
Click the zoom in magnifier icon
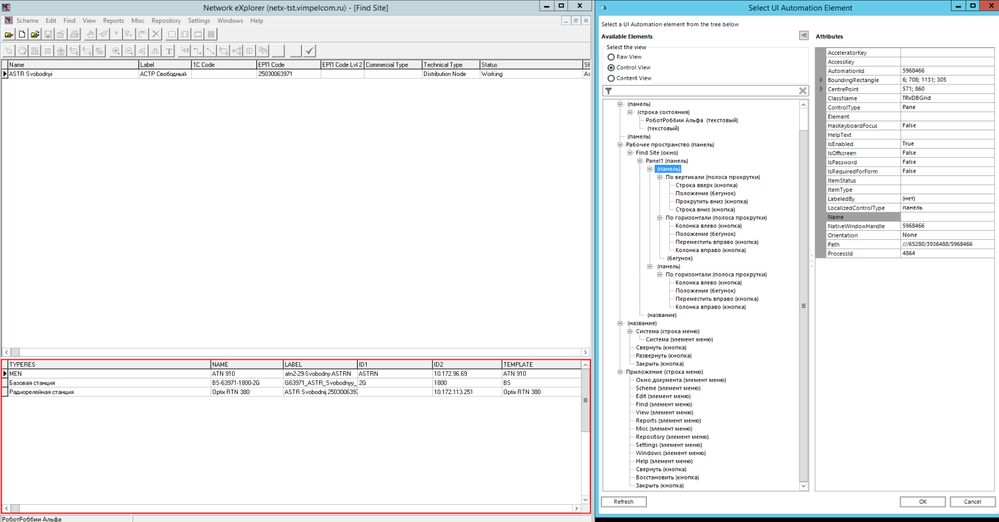click(117, 50)
